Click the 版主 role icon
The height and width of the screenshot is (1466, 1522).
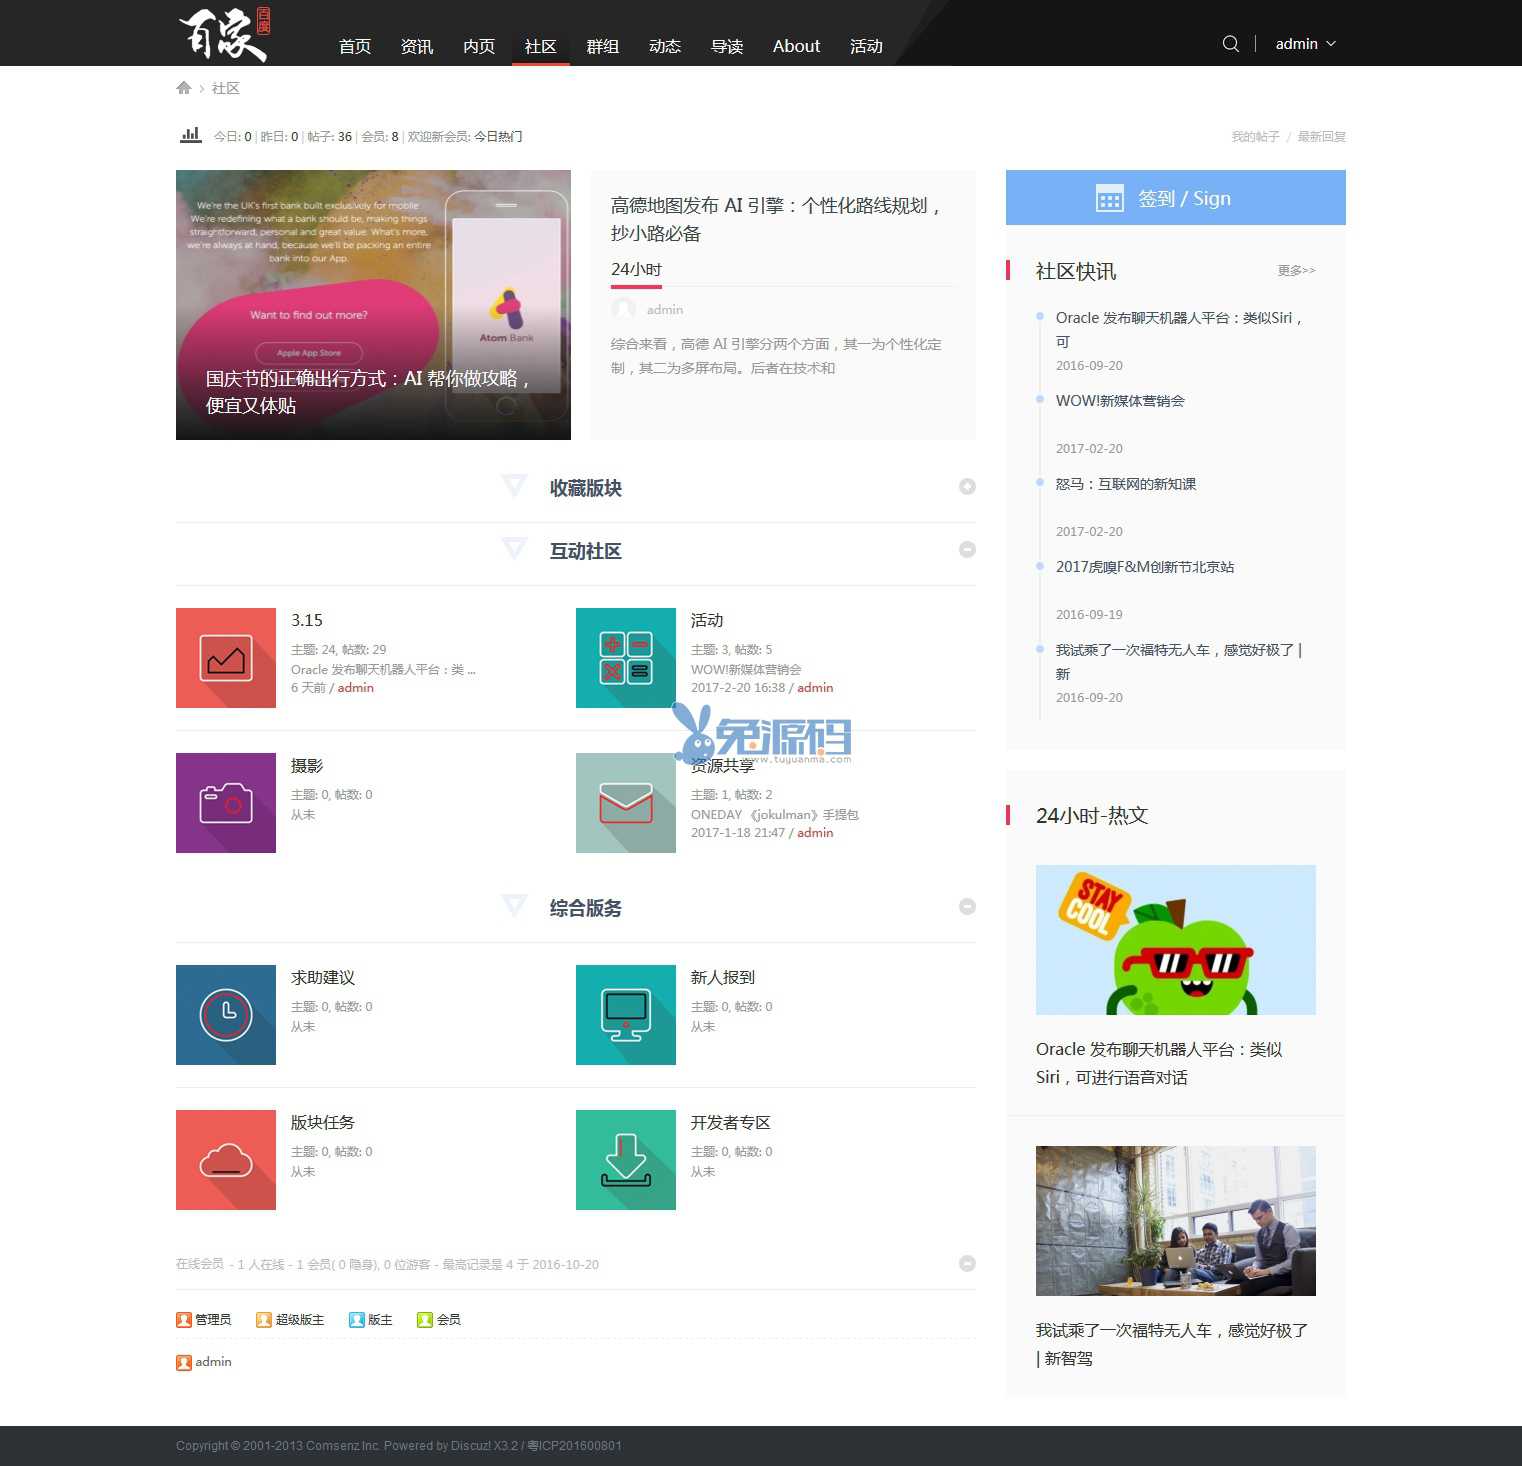coord(357,1320)
